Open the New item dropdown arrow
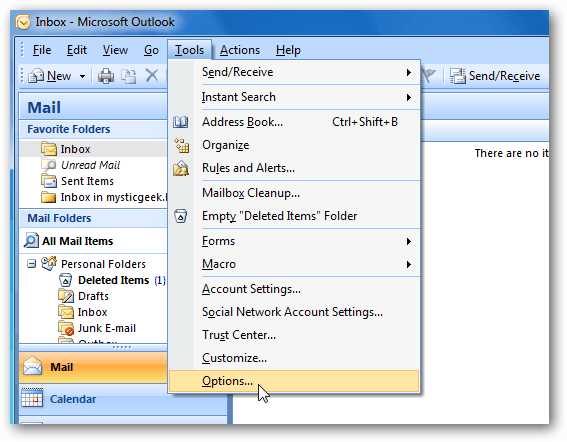The width and height of the screenshot is (567, 442). click(82, 76)
